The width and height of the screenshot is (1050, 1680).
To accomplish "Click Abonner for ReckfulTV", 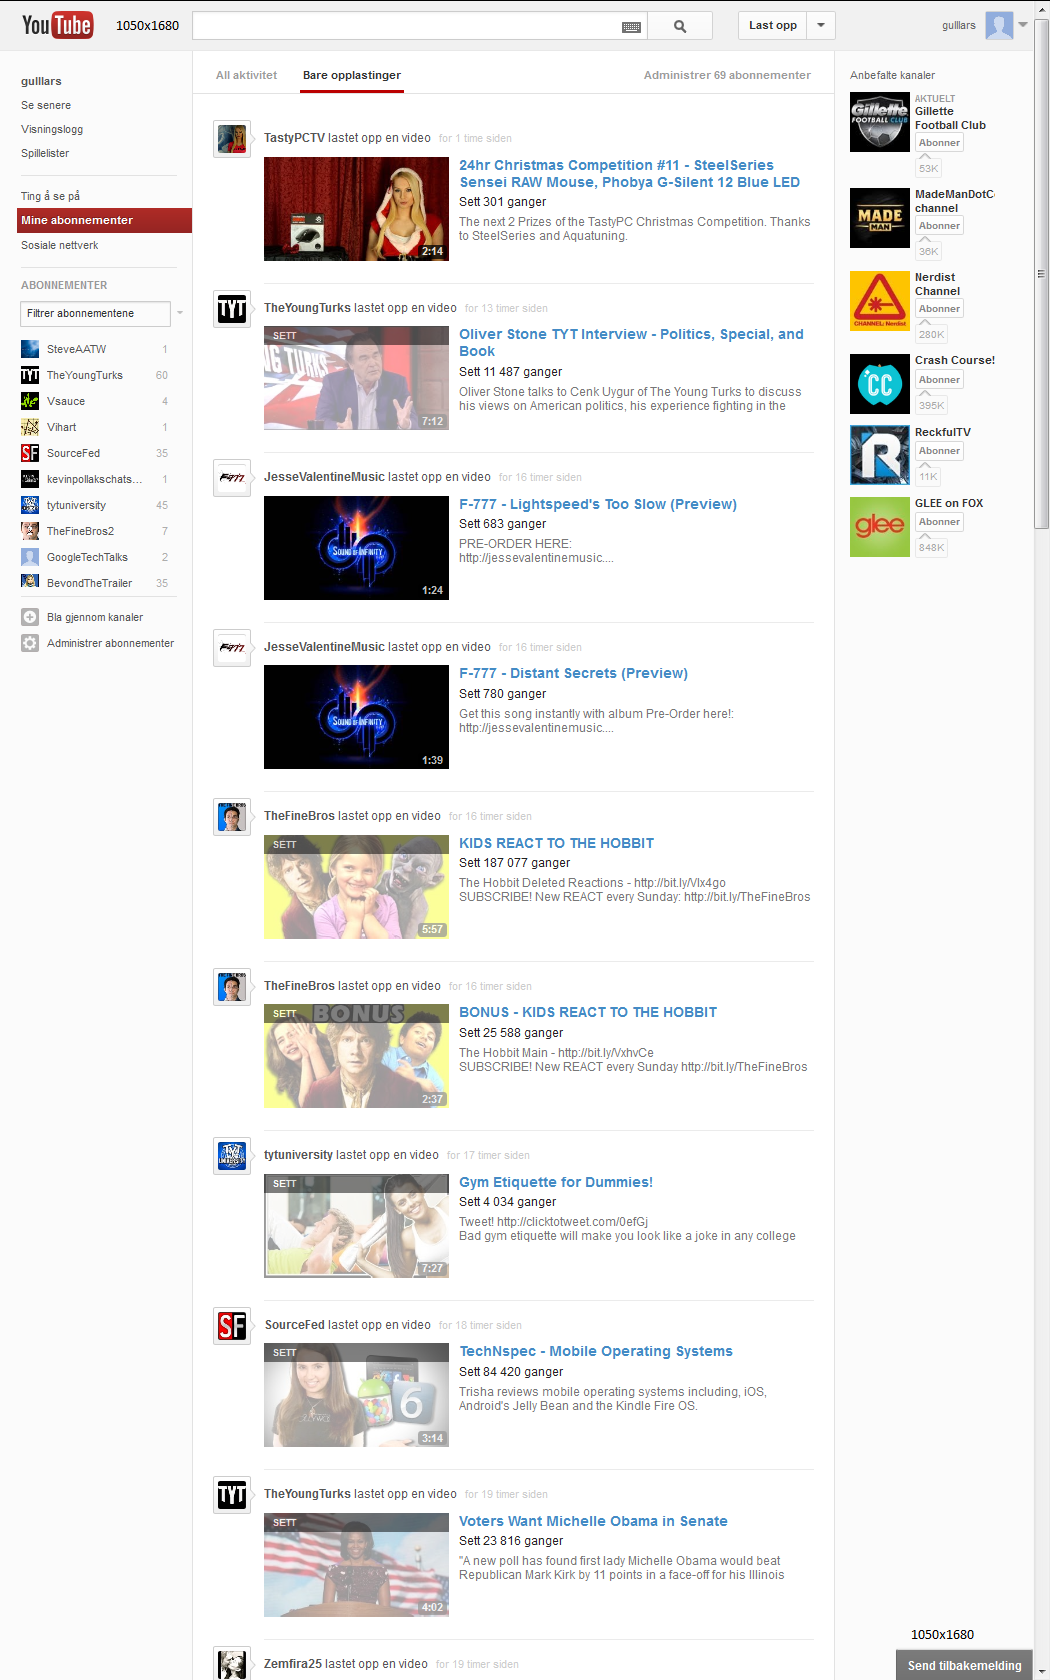I will pos(939,451).
